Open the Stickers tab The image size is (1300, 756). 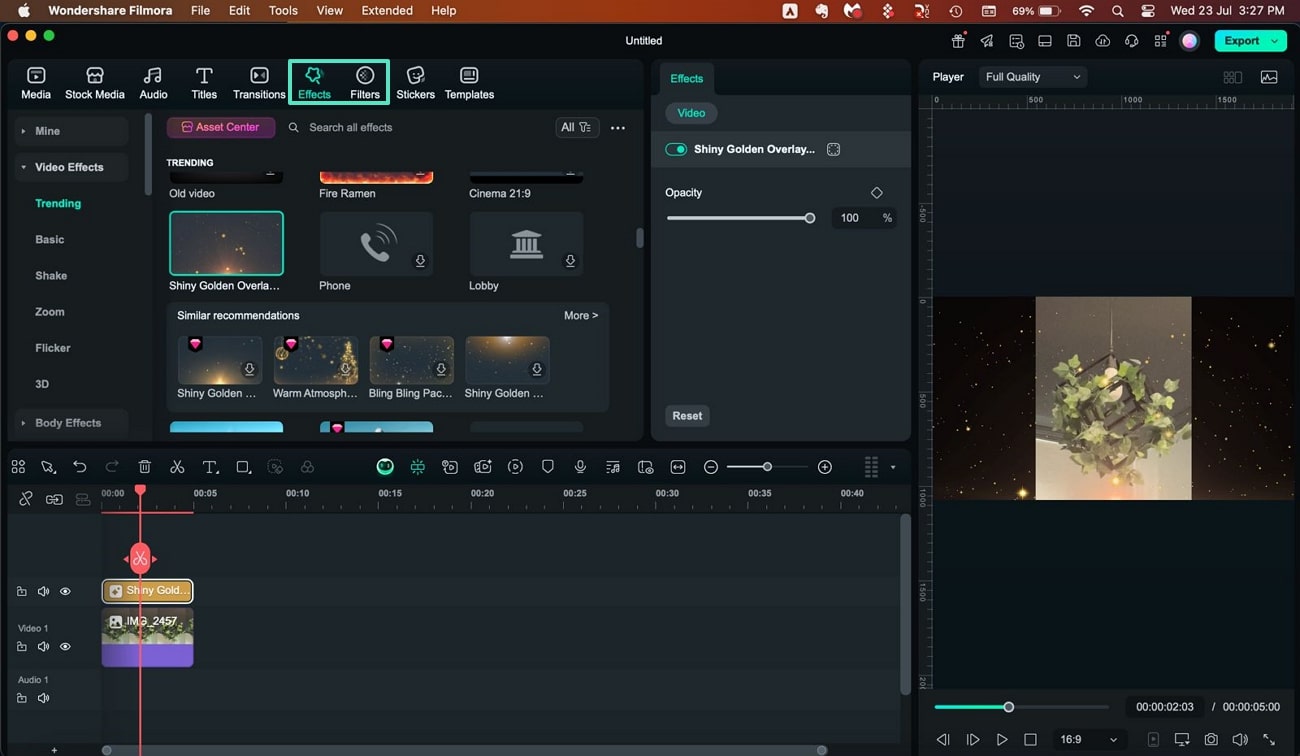click(415, 83)
